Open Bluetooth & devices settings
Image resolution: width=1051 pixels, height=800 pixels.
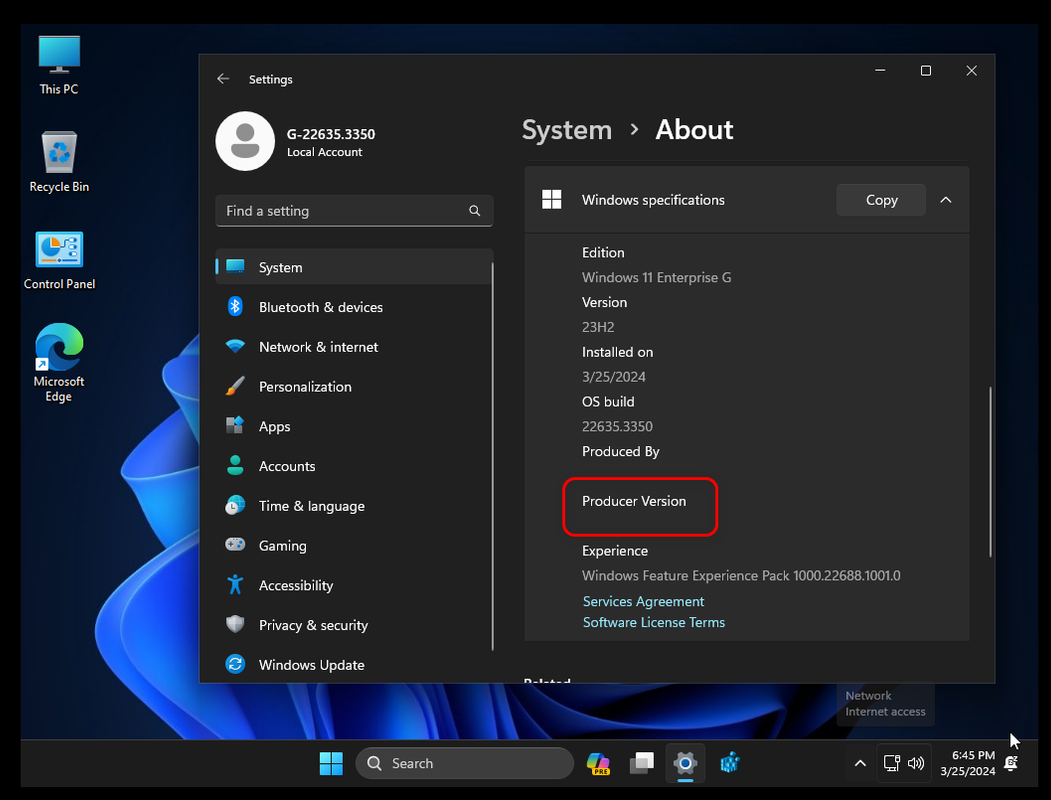point(354,307)
